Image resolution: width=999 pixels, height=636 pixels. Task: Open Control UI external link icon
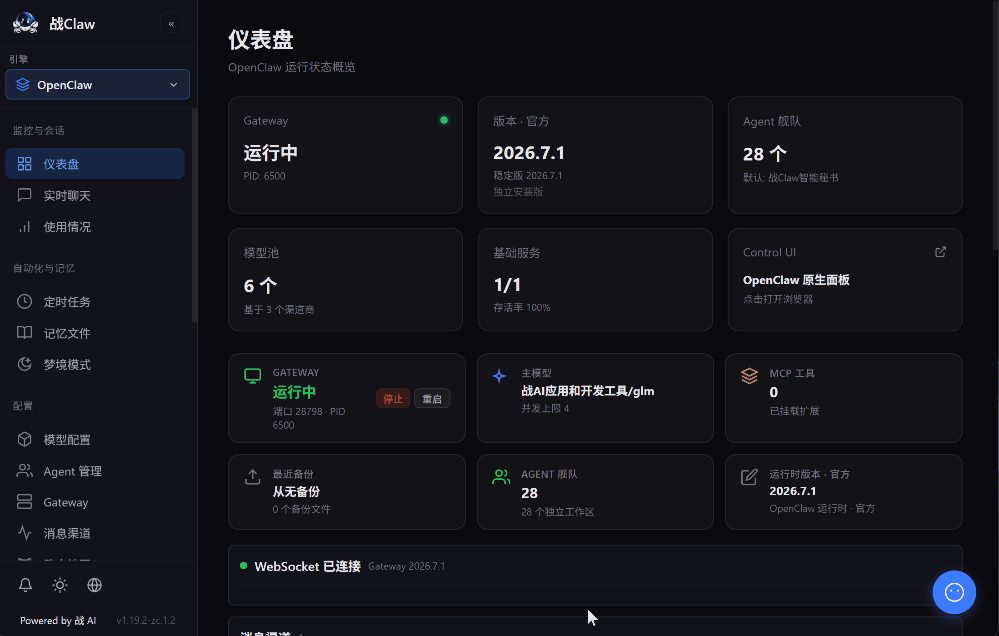tap(940, 252)
